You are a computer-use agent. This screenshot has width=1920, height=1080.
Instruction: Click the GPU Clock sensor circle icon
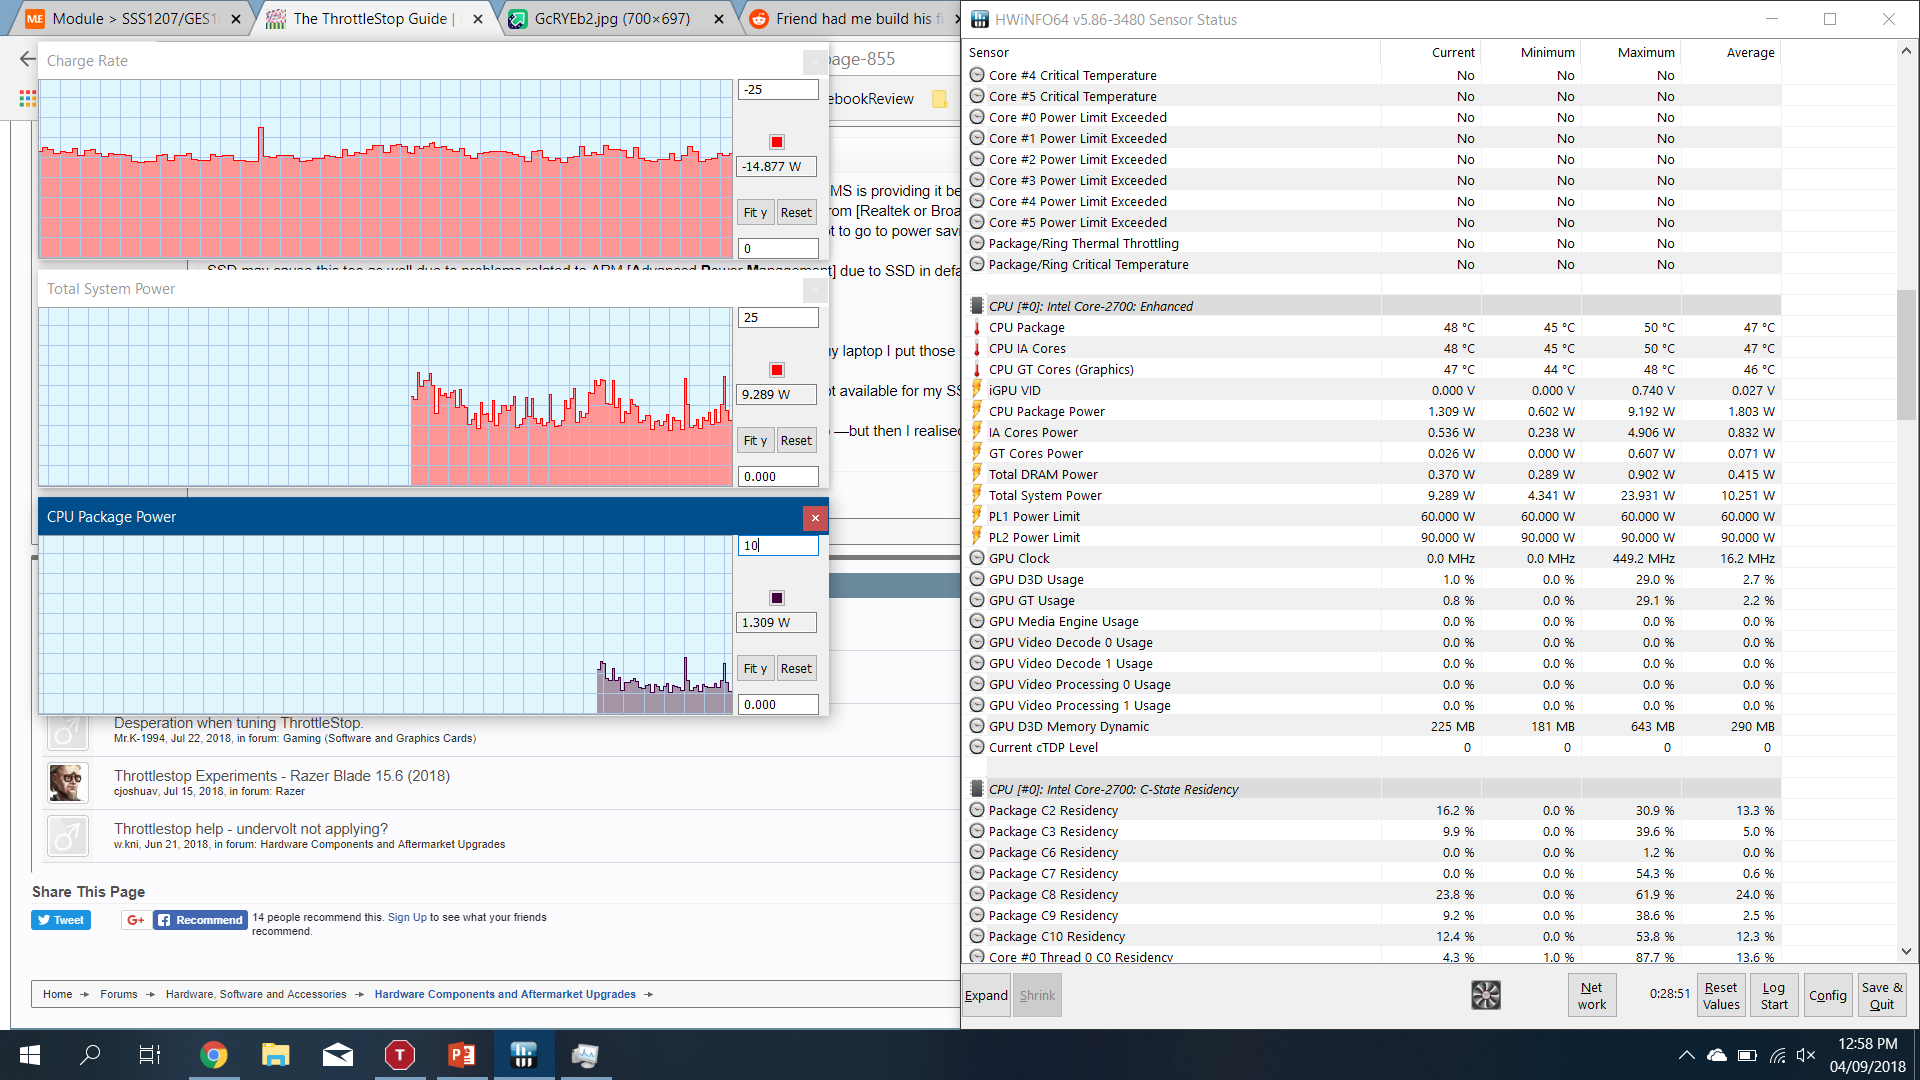tap(977, 558)
